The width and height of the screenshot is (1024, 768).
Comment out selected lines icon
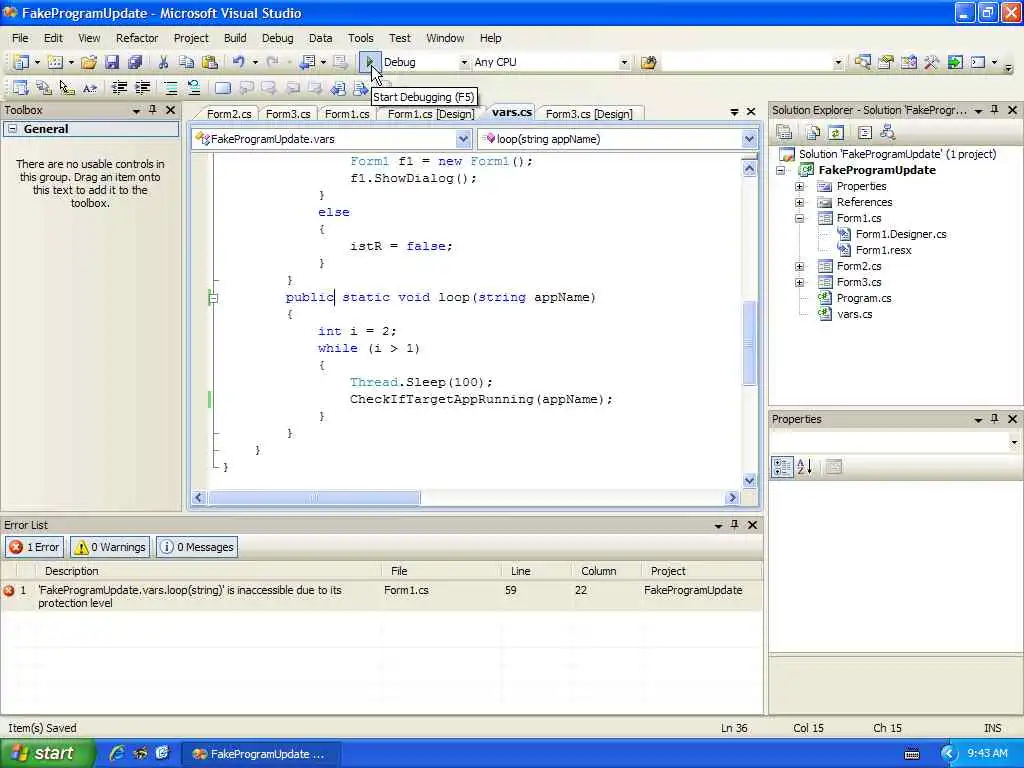(170, 88)
